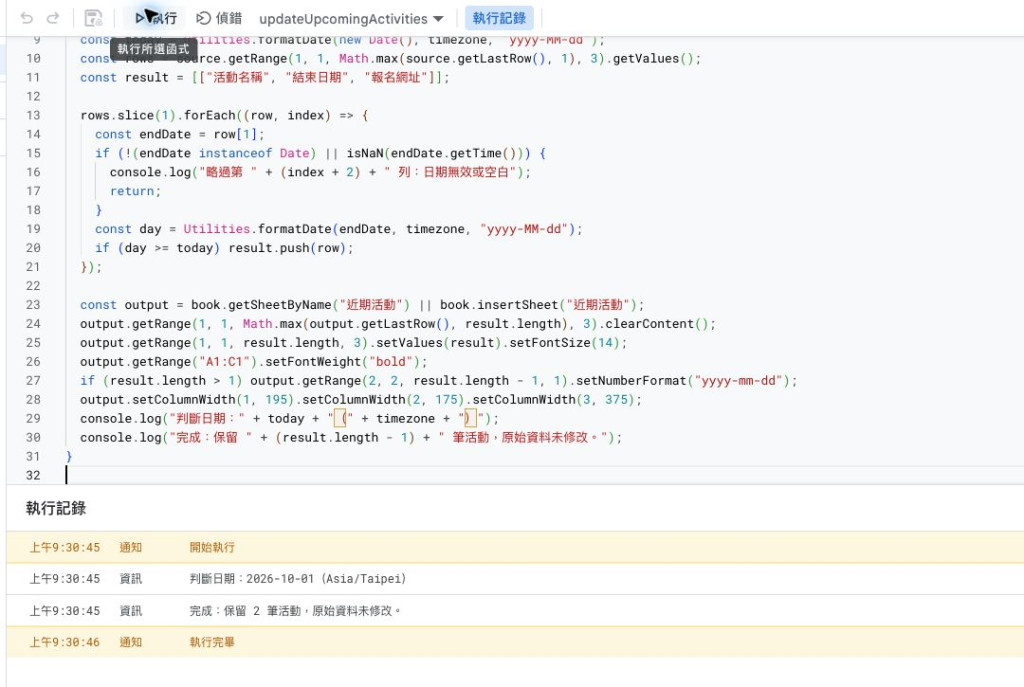Select the 開始執行 log entry
Image resolution: width=1024 pixels, height=687 pixels.
click(515, 547)
